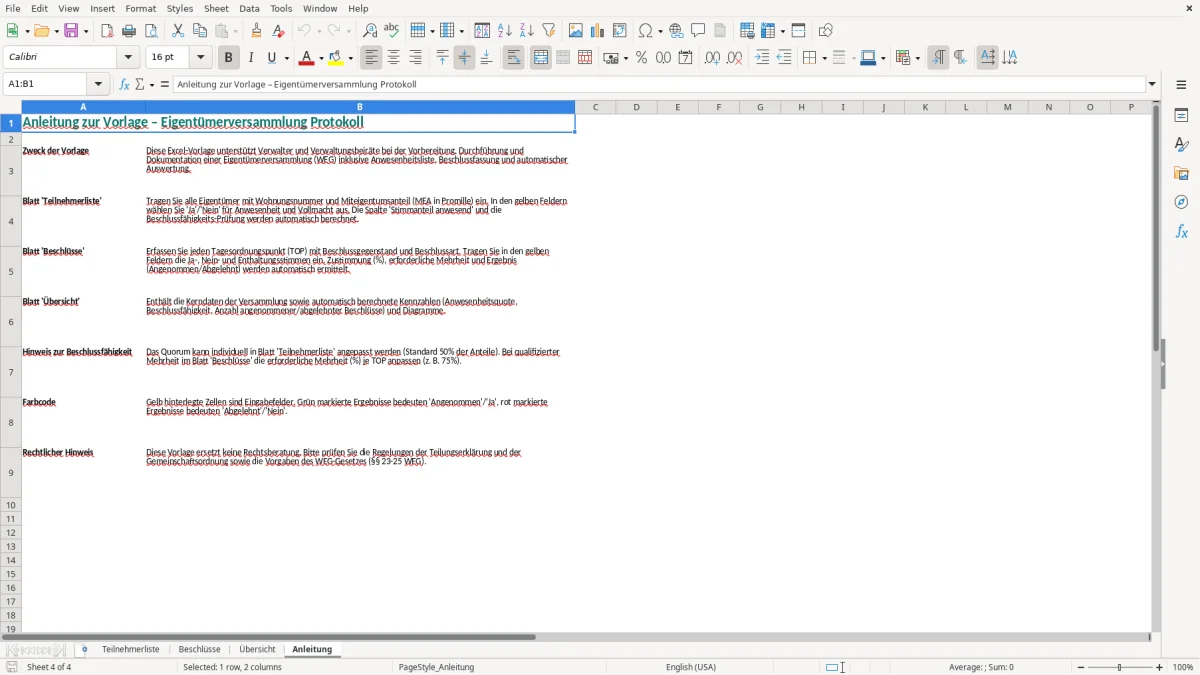Click the formula input line
1200x675 pixels.
[658, 85]
